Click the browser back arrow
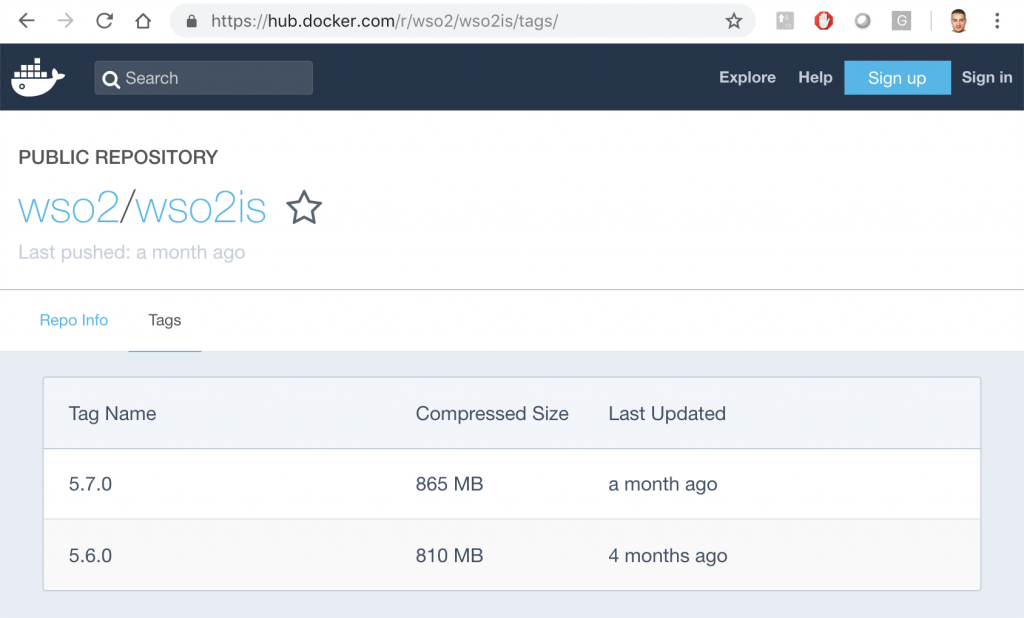The height and width of the screenshot is (618, 1024). point(26,21)
